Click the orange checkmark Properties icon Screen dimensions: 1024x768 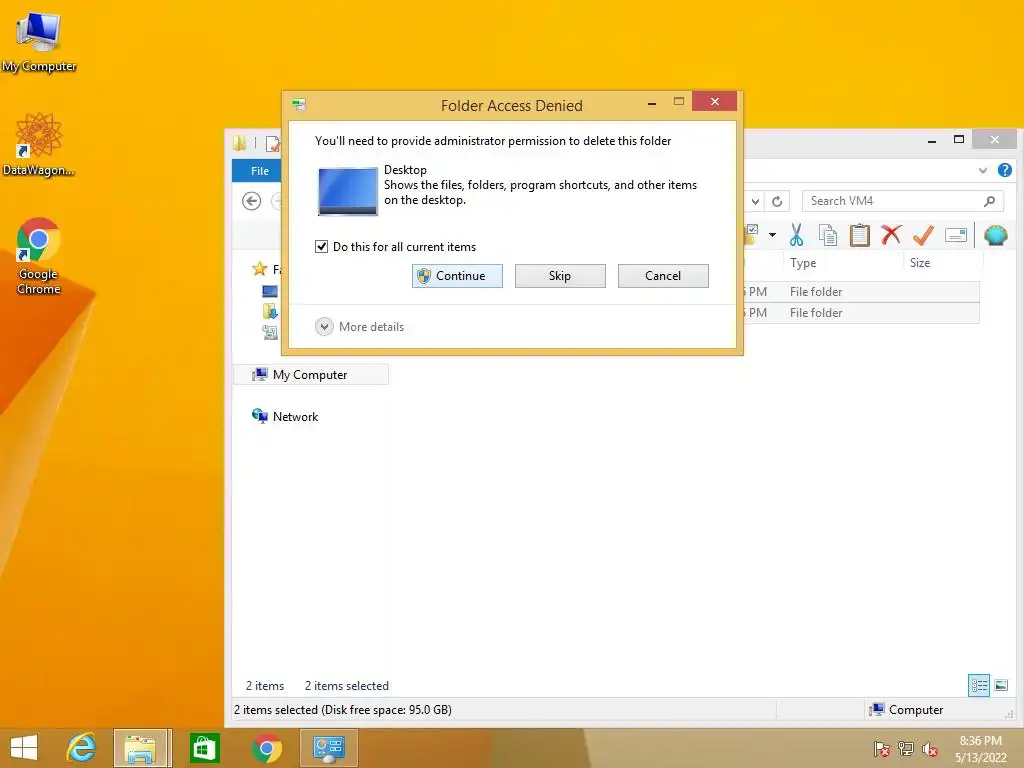tap(923, 235)
